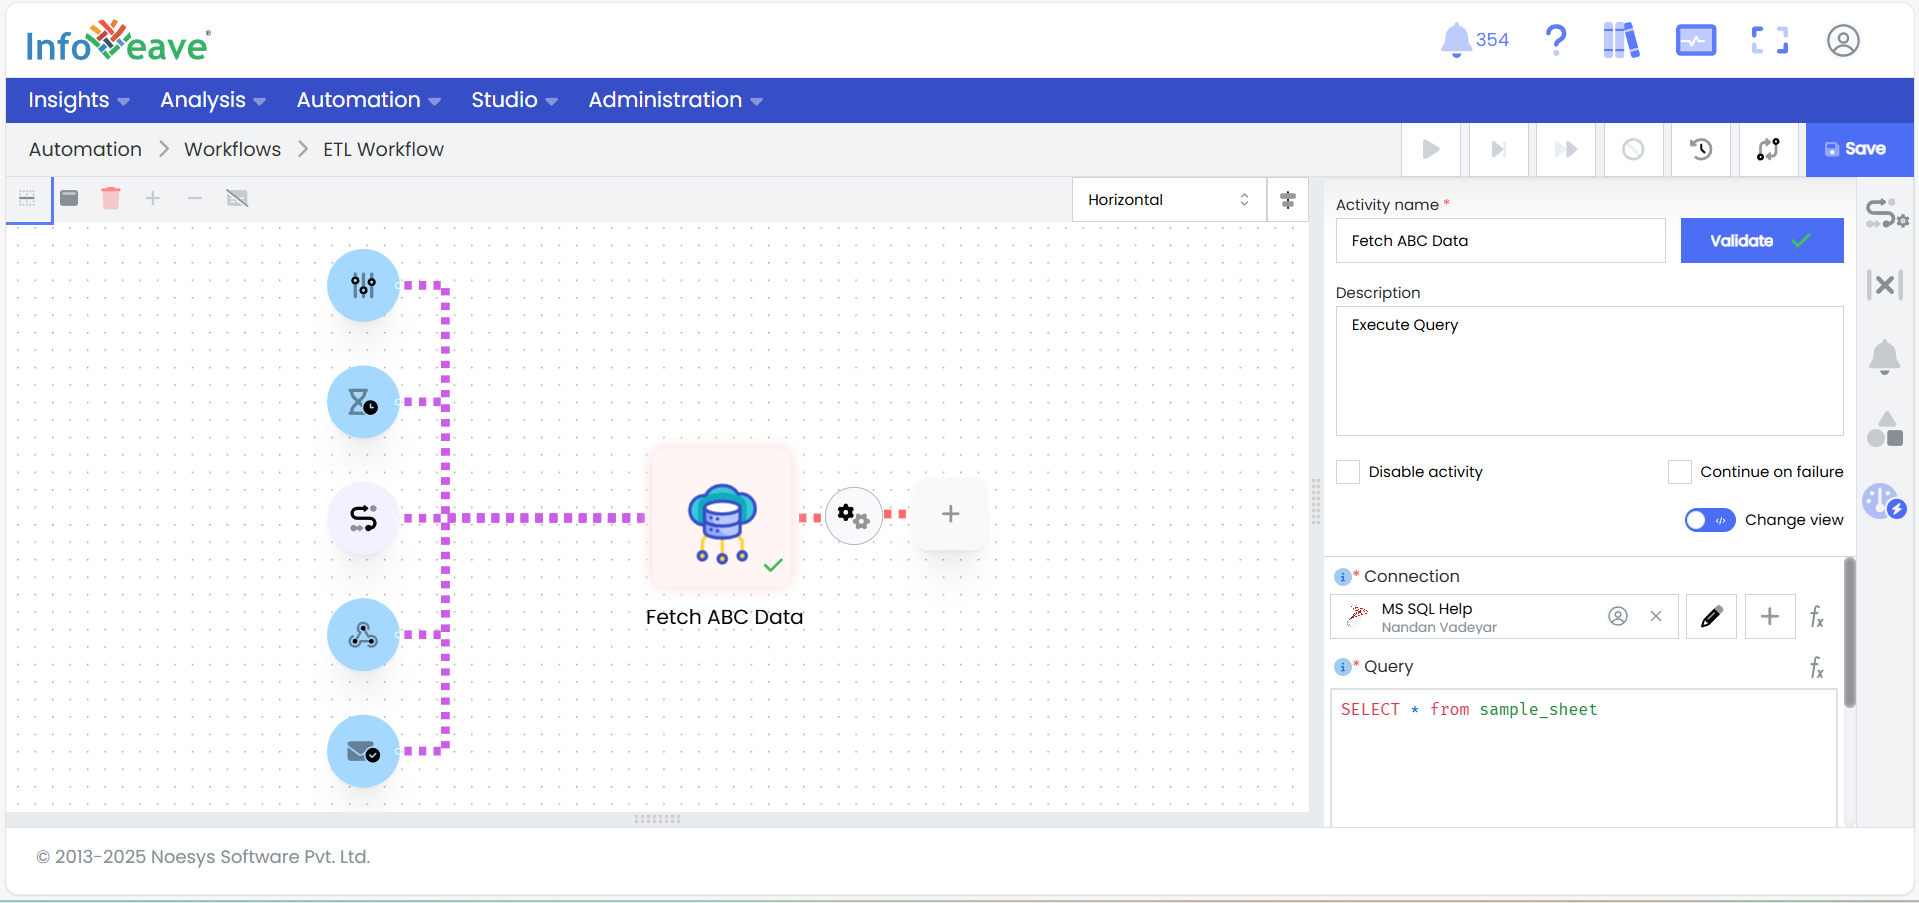Click the Validate button
Image resolution: width=1919 pixels, height=903 pixels.
(1761, 241)
